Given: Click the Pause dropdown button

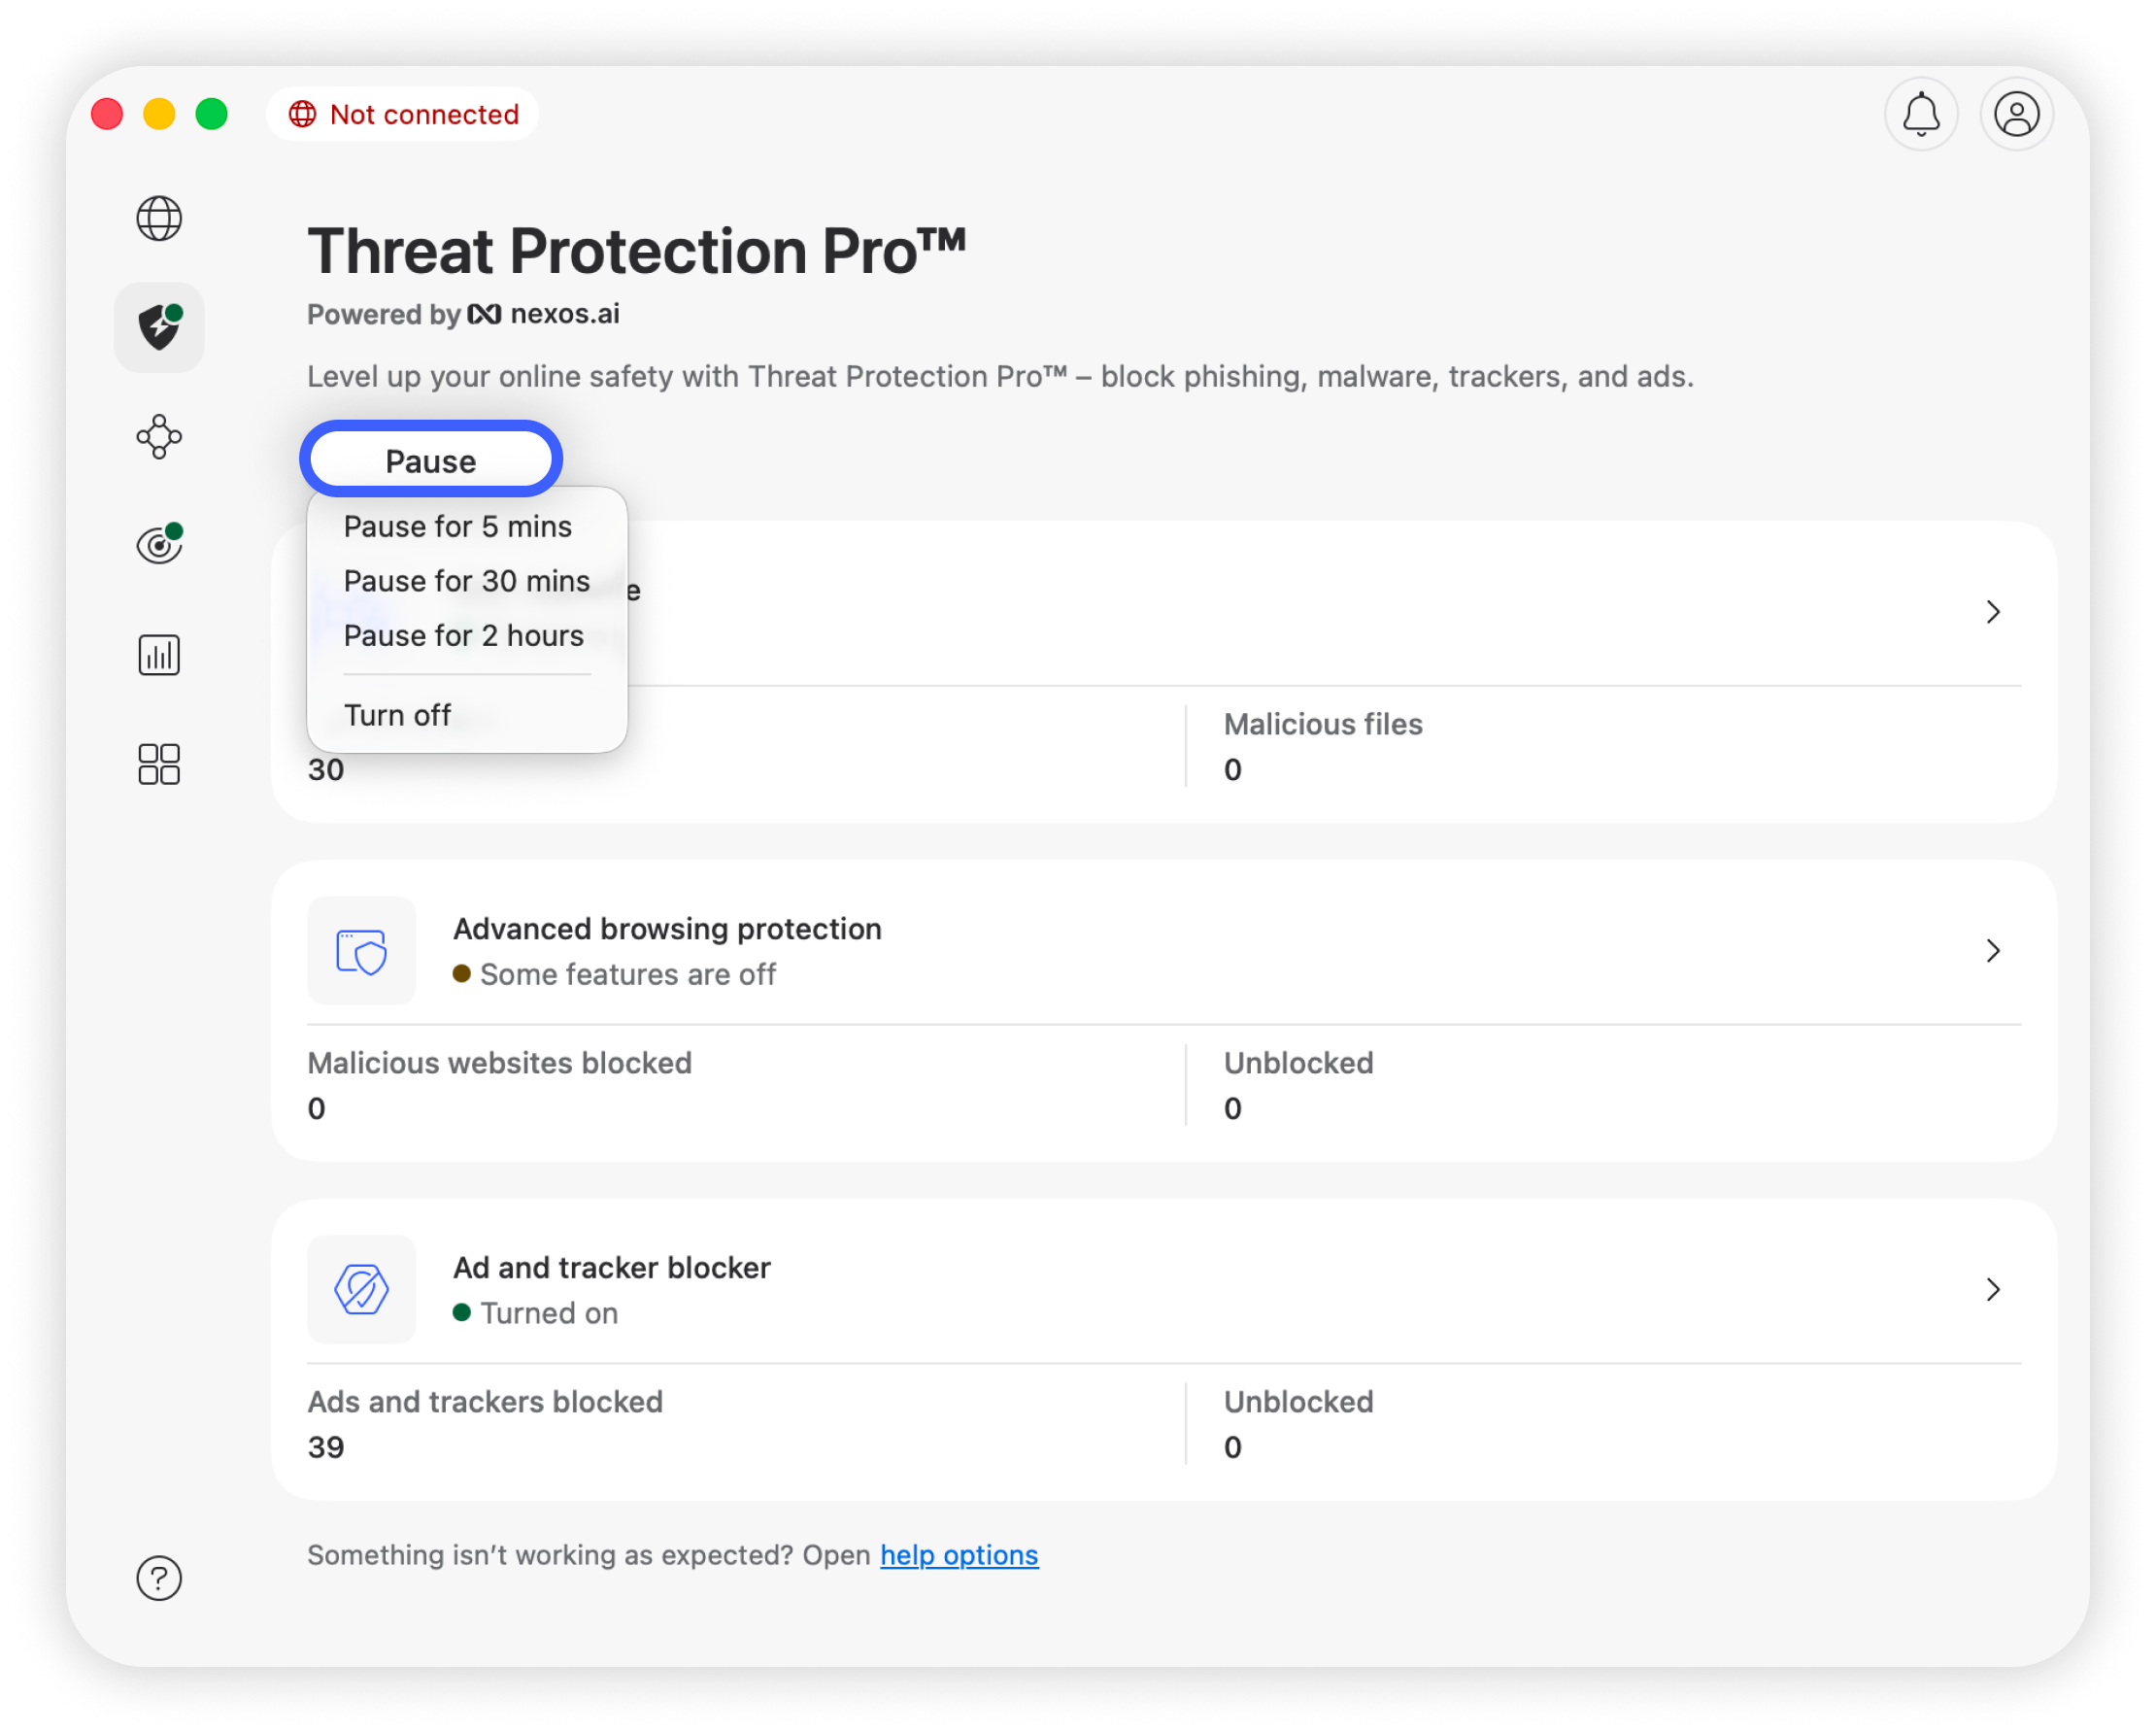Looking at the screenshot, I should pyautogui.click(x=431, y=461).
